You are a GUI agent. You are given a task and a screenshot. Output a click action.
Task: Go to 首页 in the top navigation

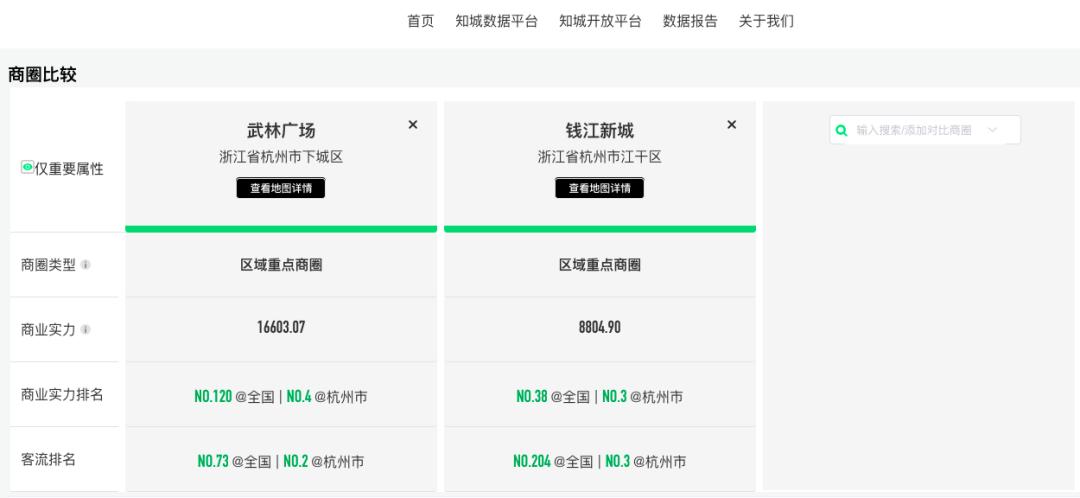[x=420, y=22]
